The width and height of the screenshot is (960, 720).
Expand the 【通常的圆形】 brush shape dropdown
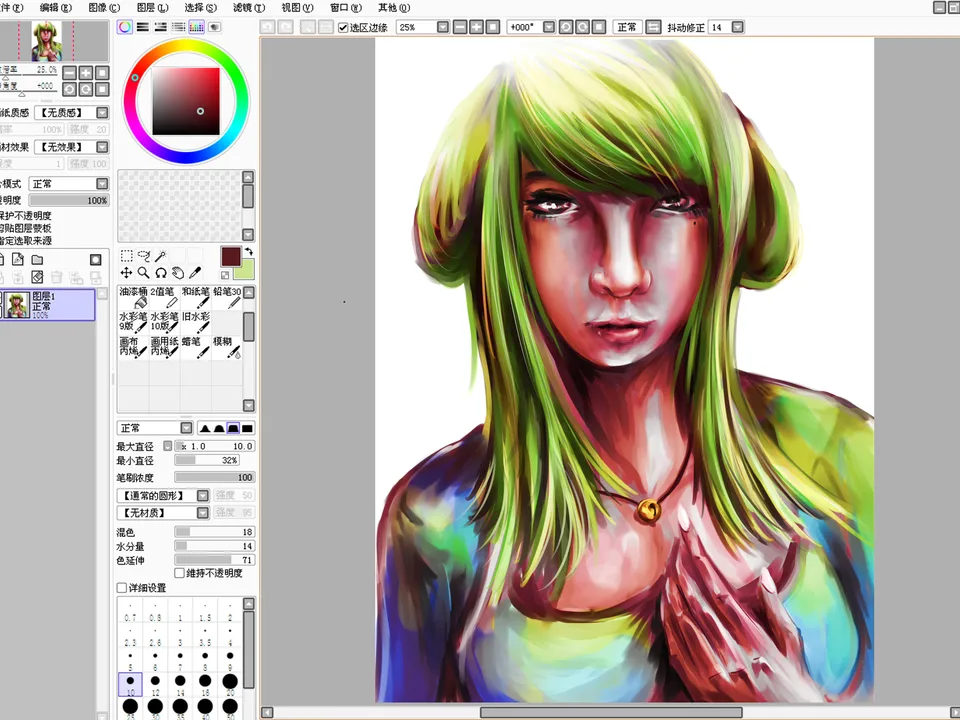[203, 496]
